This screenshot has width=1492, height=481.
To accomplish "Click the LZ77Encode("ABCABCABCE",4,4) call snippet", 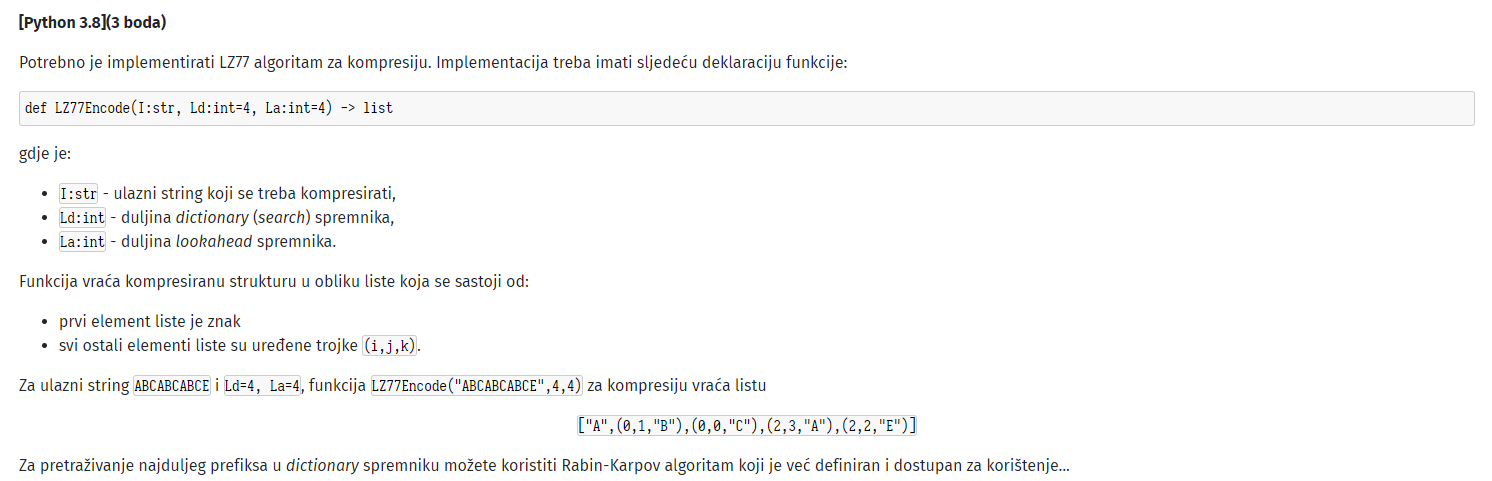I will tap(476, 385).
